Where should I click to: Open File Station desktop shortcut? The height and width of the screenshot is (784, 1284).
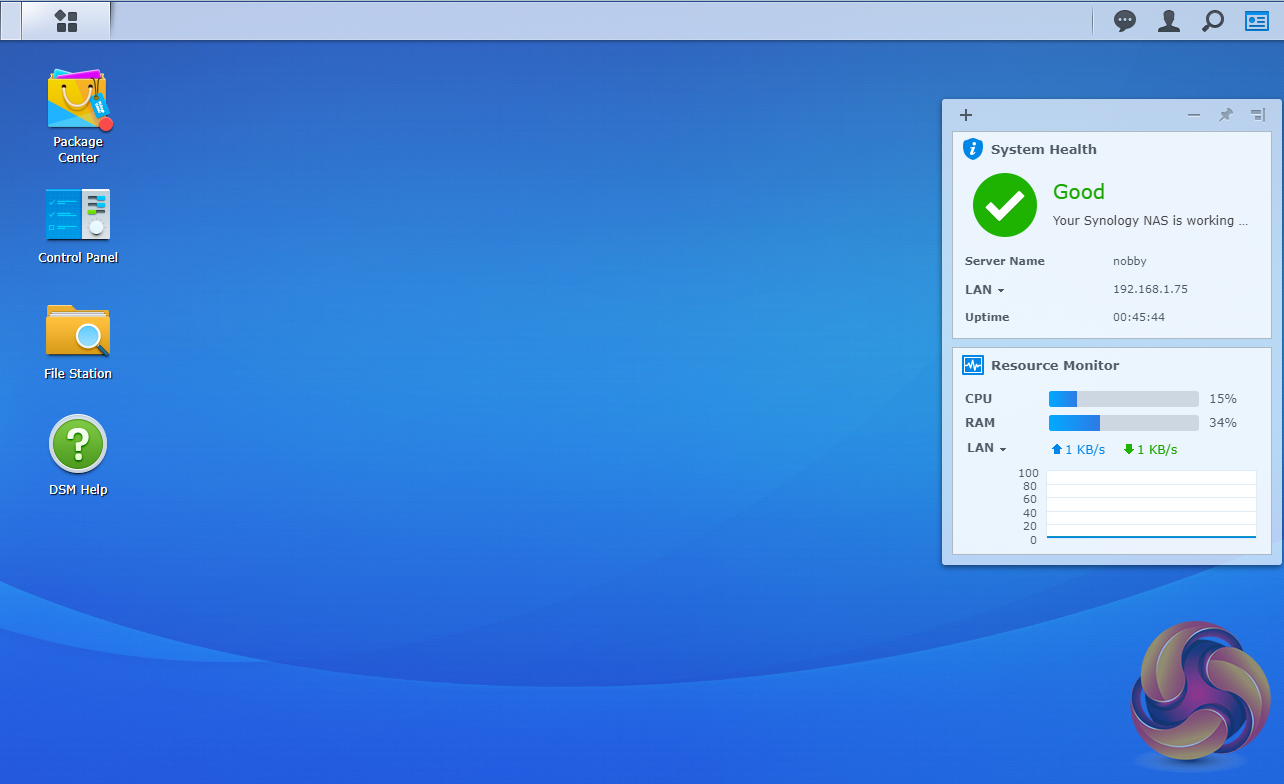click(x=78, y=342)
